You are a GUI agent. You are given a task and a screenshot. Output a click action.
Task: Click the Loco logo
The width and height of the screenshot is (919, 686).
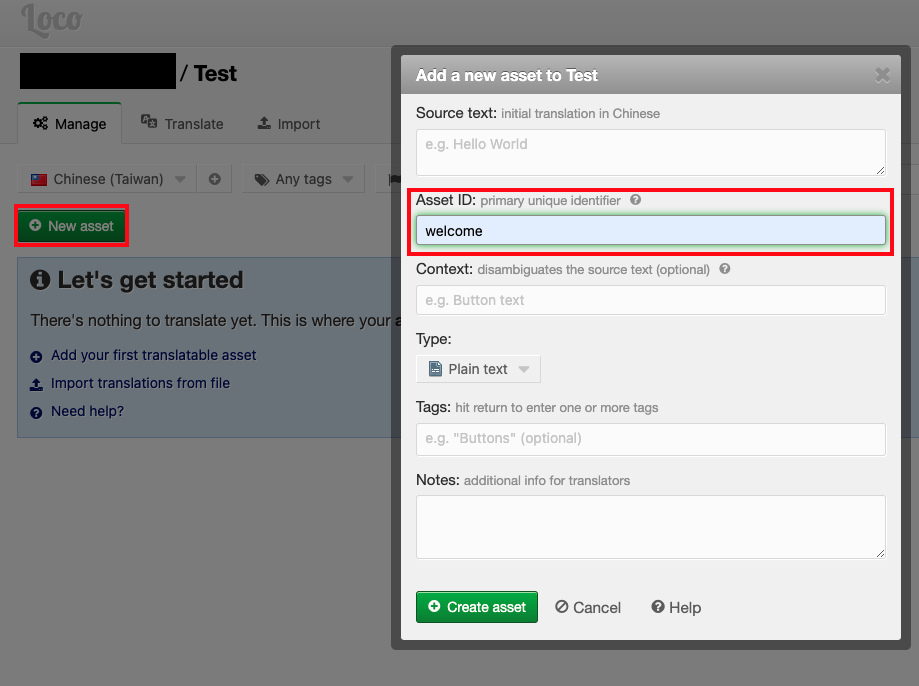51,20
